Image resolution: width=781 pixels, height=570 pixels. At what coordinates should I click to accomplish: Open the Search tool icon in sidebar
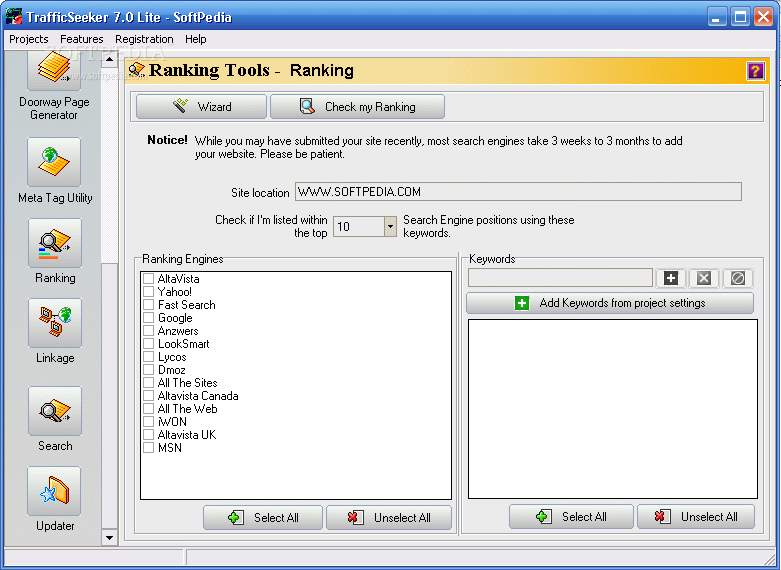pyautogui.click(x=55, y=411)
